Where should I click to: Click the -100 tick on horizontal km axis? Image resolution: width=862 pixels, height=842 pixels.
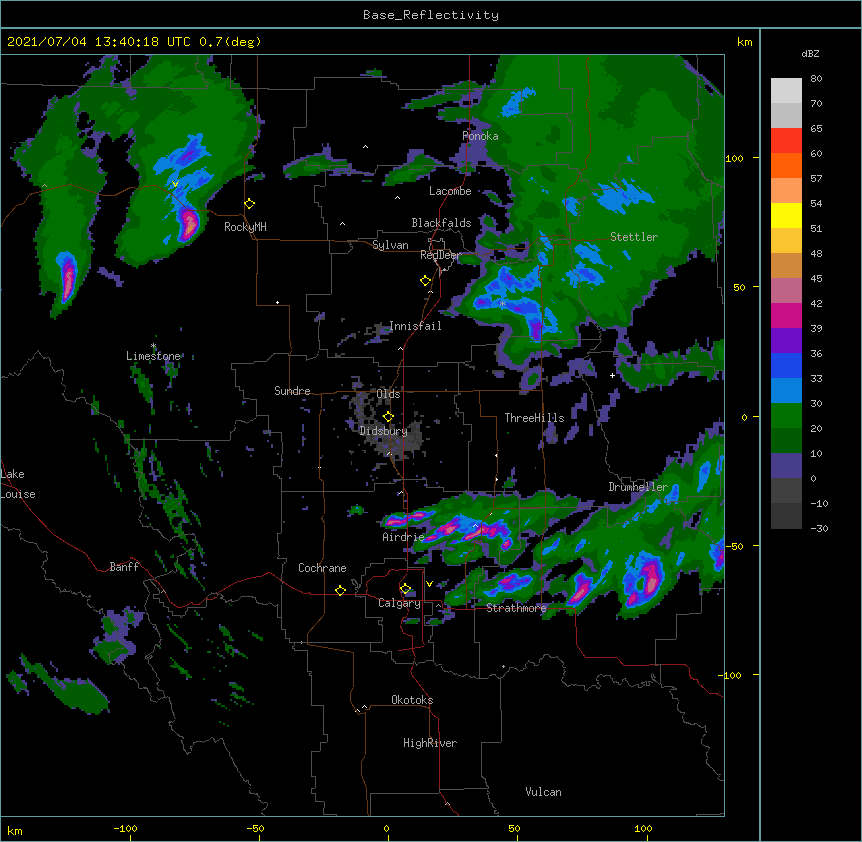tap(125, 828)
